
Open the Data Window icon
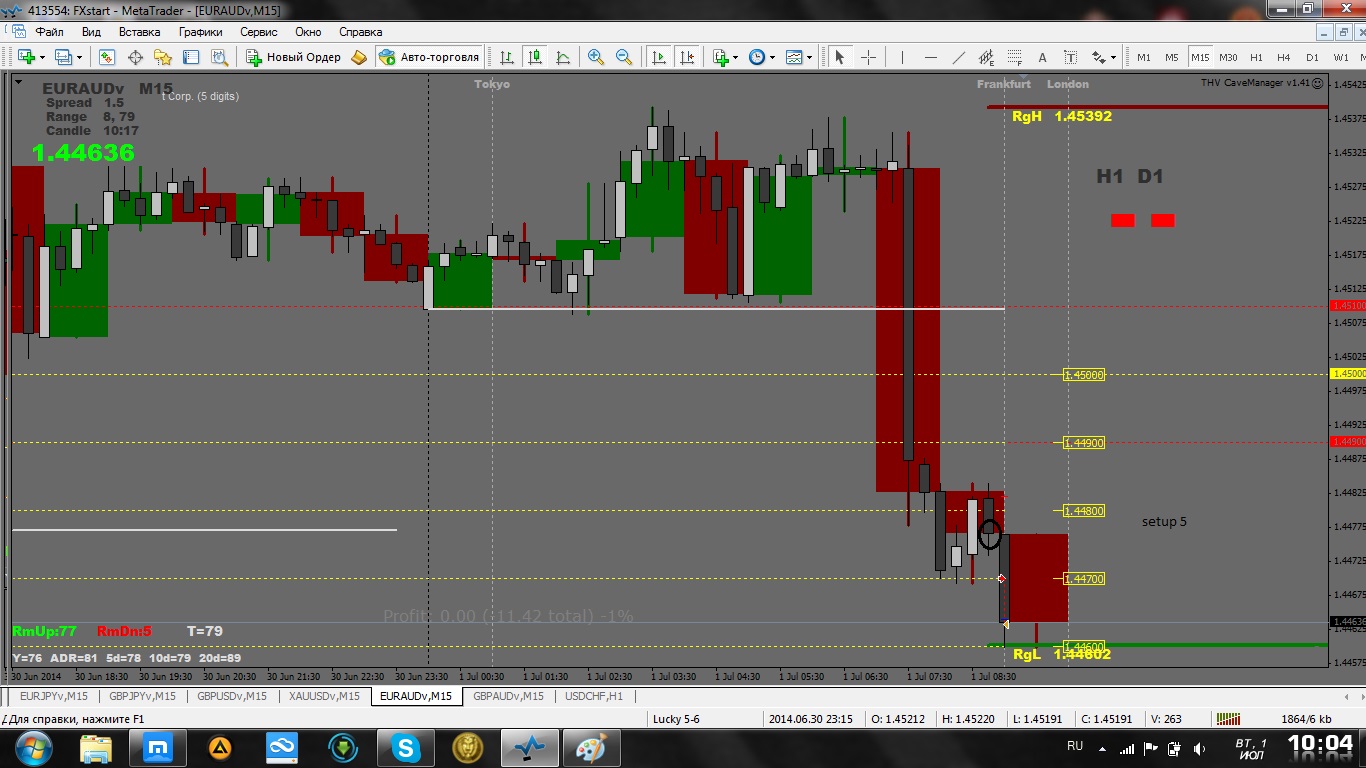(135, 57)
